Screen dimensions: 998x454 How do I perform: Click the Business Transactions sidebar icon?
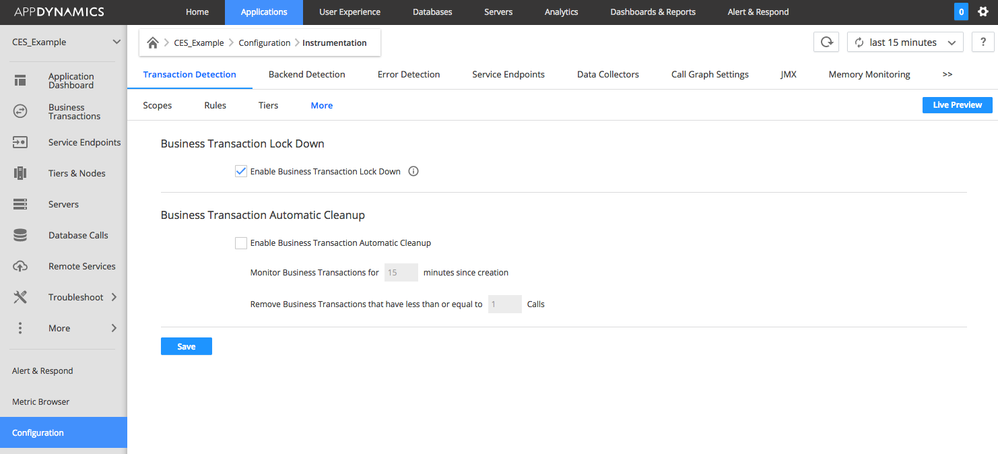click(20, 111)
